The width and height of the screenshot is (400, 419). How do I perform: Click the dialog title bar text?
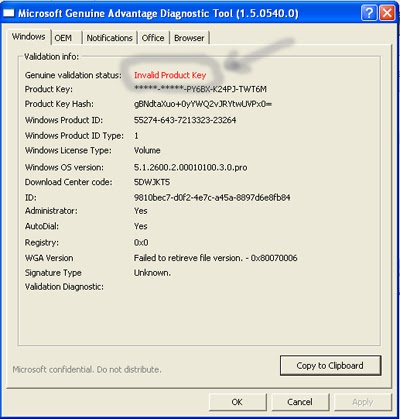point(158,13)
